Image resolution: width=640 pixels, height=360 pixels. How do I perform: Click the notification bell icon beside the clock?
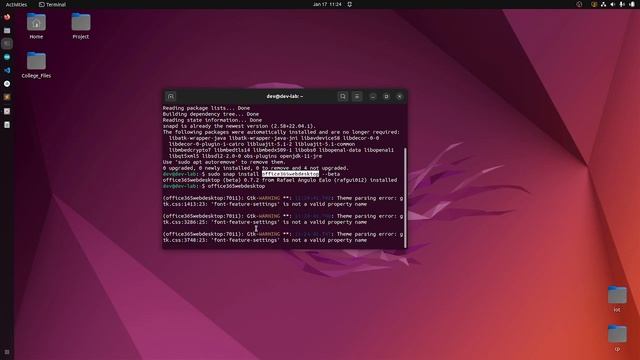pyautogui.click(x=350, y=4)
